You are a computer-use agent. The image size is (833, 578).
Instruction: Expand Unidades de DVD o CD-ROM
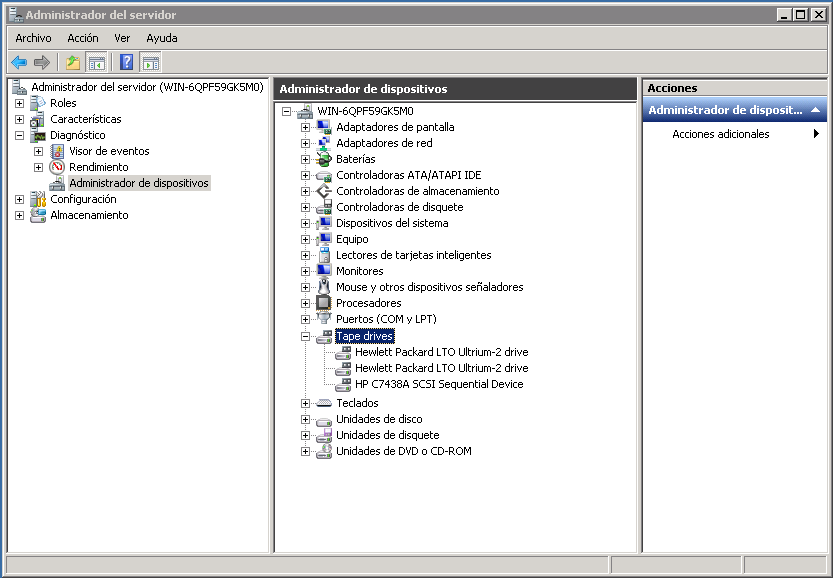[x=306, y=451]
